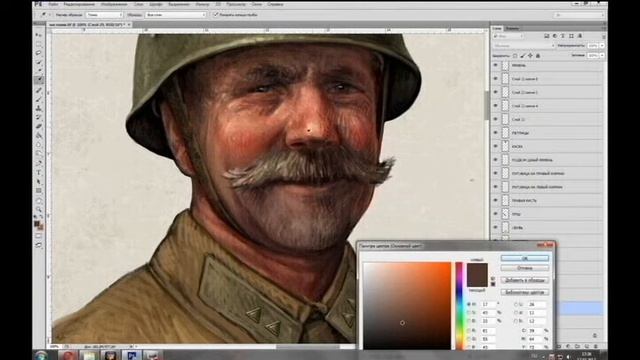Select the Hand tool
The height and width of the screenshot is (360, 640).
(x=39, y=201)
